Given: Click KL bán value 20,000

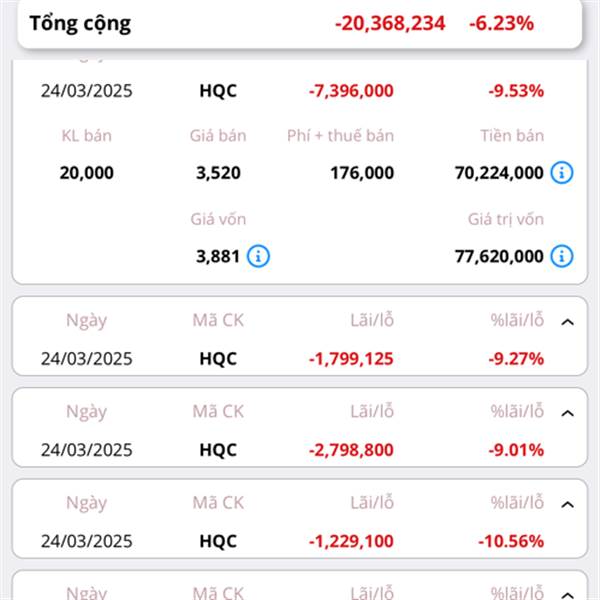Looking at the screenshot, I should (86, 173).
